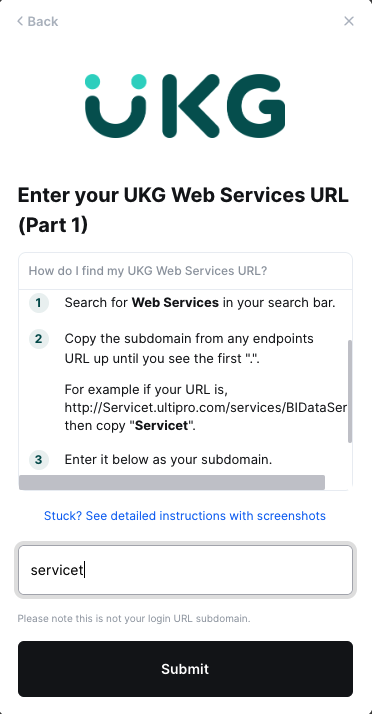372x714 pixels.
Task: Click the horizontal scrollbar under the instructions
Action: click(172, 483)
